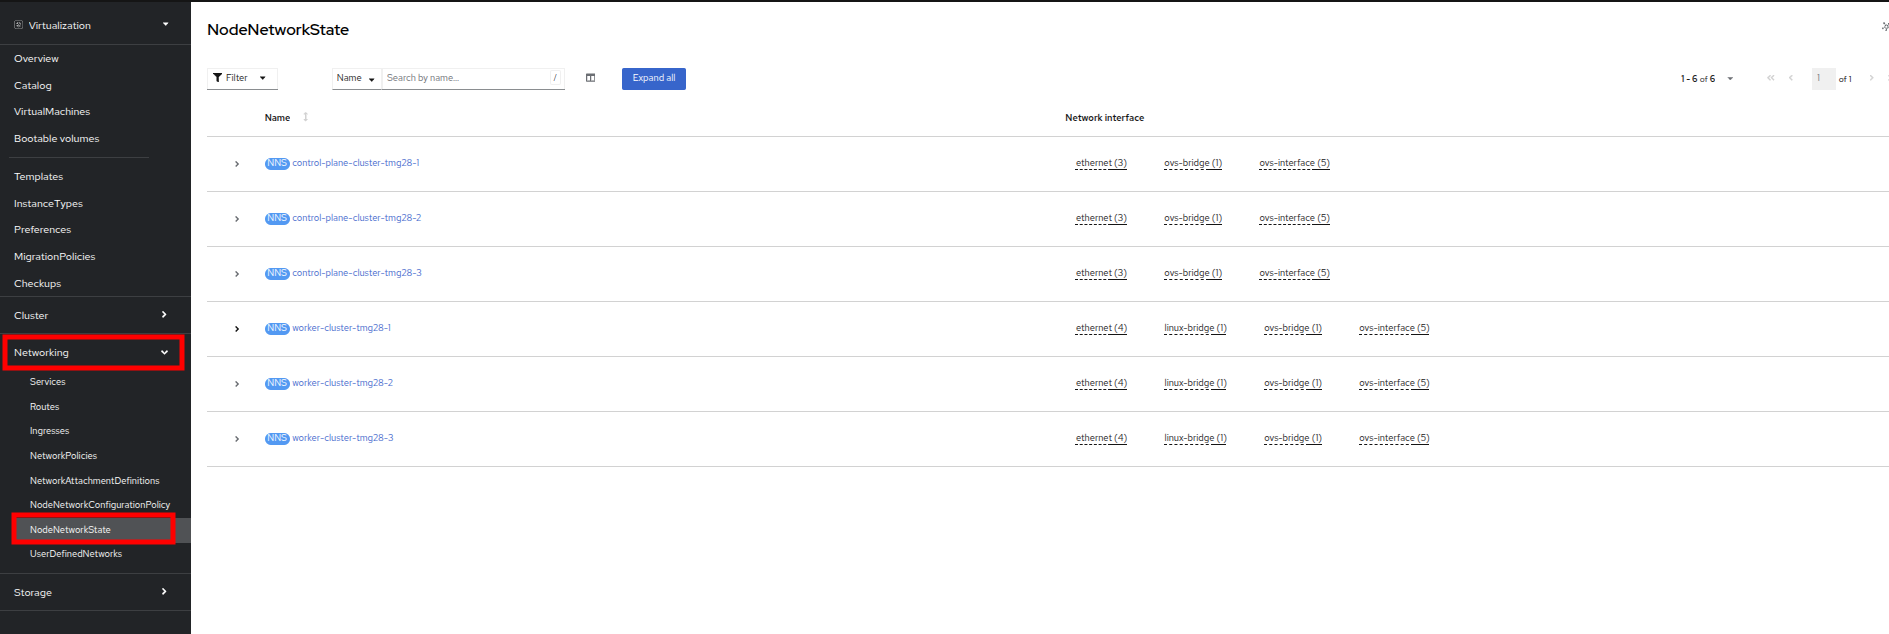Expand the Storage navigation section

[92, 592]
